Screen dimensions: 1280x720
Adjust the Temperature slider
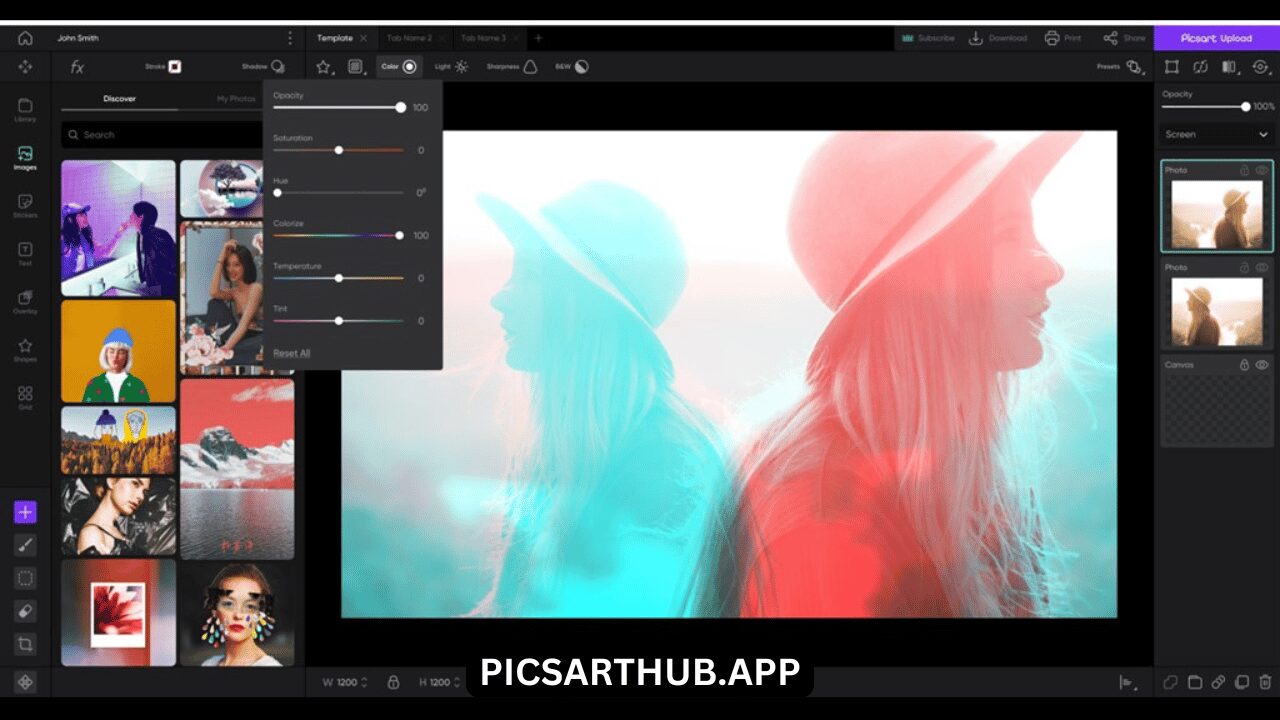[338, 278]
